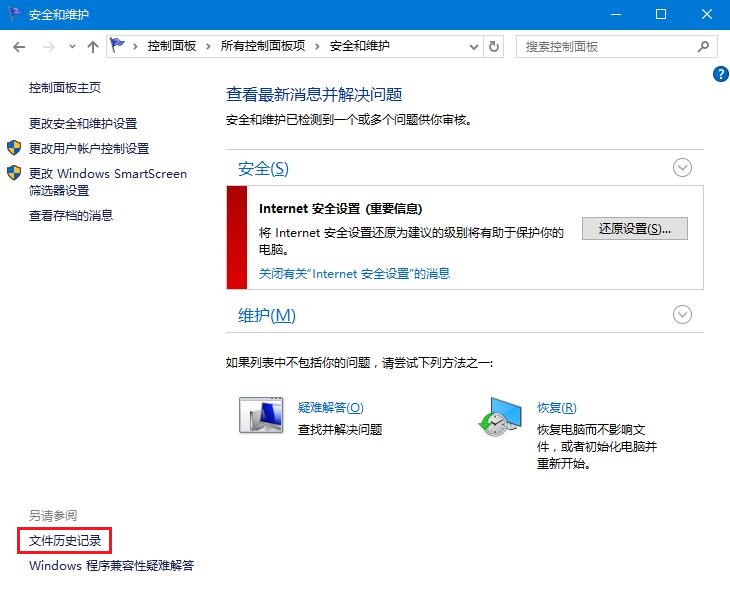Select 所有控制面板项 in the breadcrumb
The height and width of the screenshot is (592, 730).
tap(263, 46)
